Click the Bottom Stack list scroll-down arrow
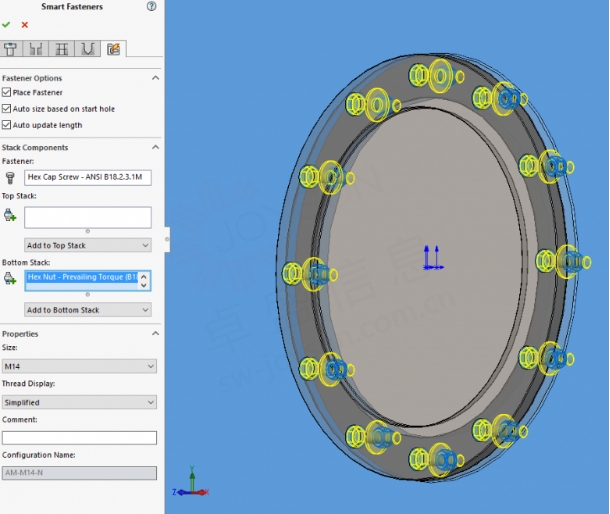This screenshot has width=610, height=514. [x=144, y=286]
